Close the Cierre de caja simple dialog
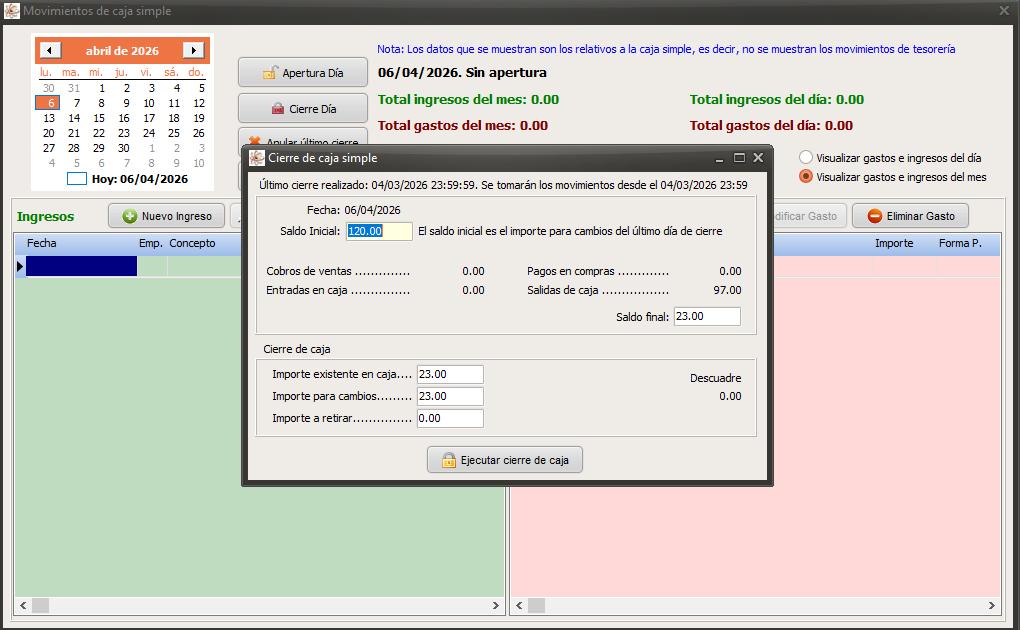The width and height of the screenshot is (1020, 630). click(758, 158)
